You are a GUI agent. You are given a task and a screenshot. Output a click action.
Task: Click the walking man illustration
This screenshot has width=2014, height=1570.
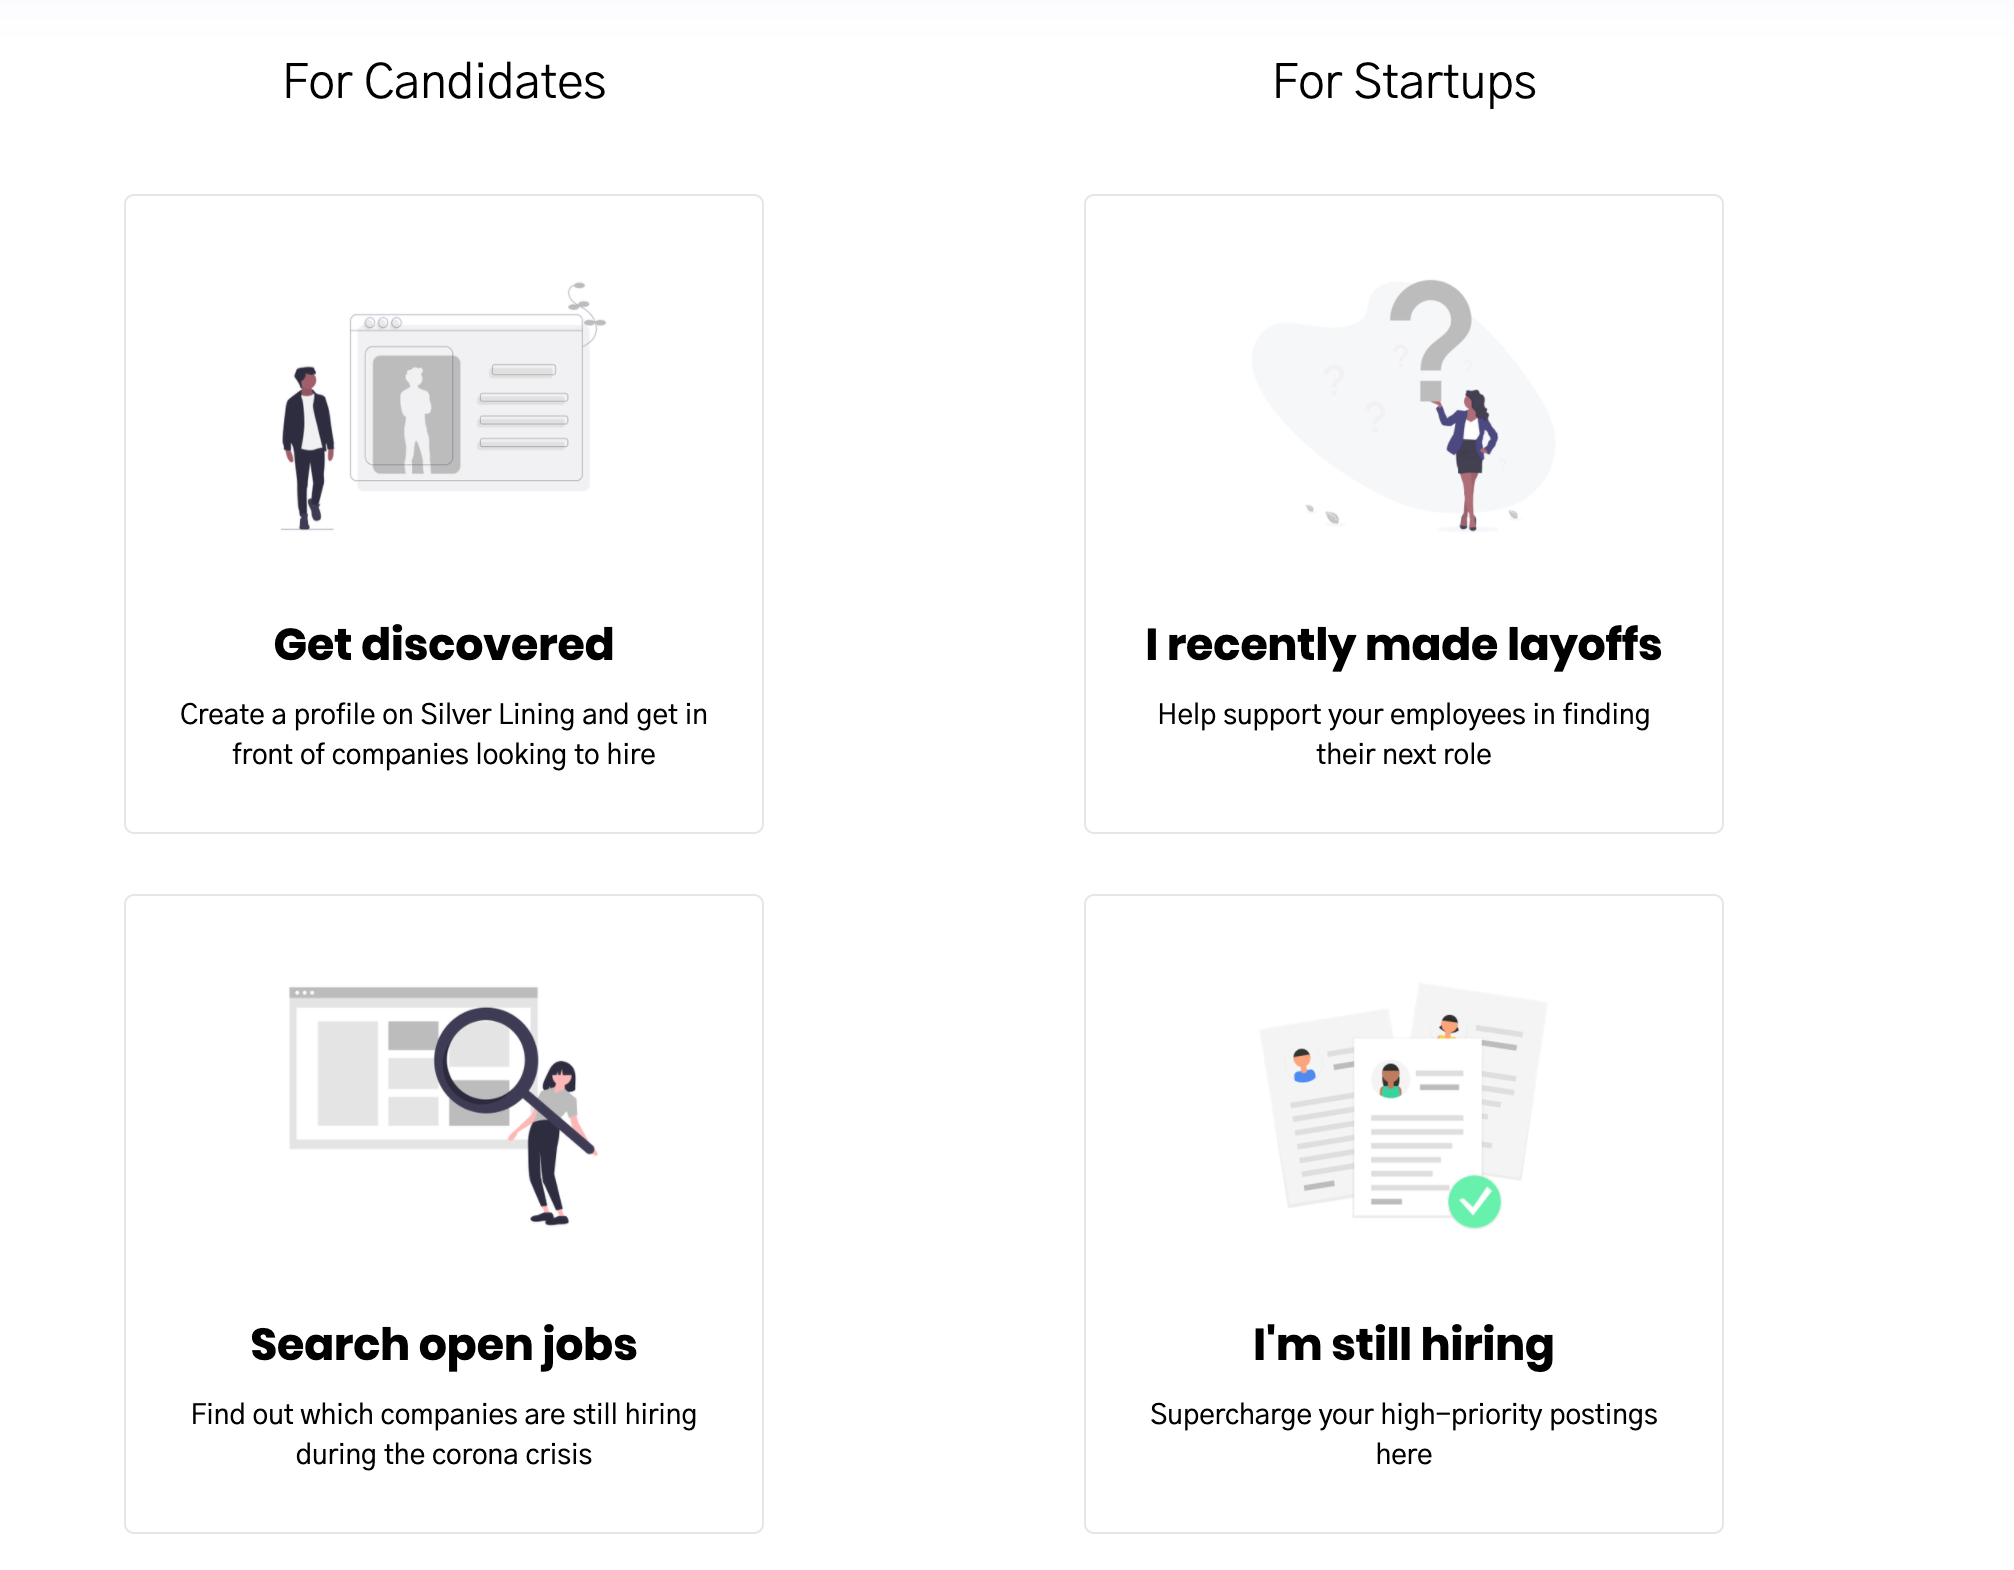coord(308,447)
